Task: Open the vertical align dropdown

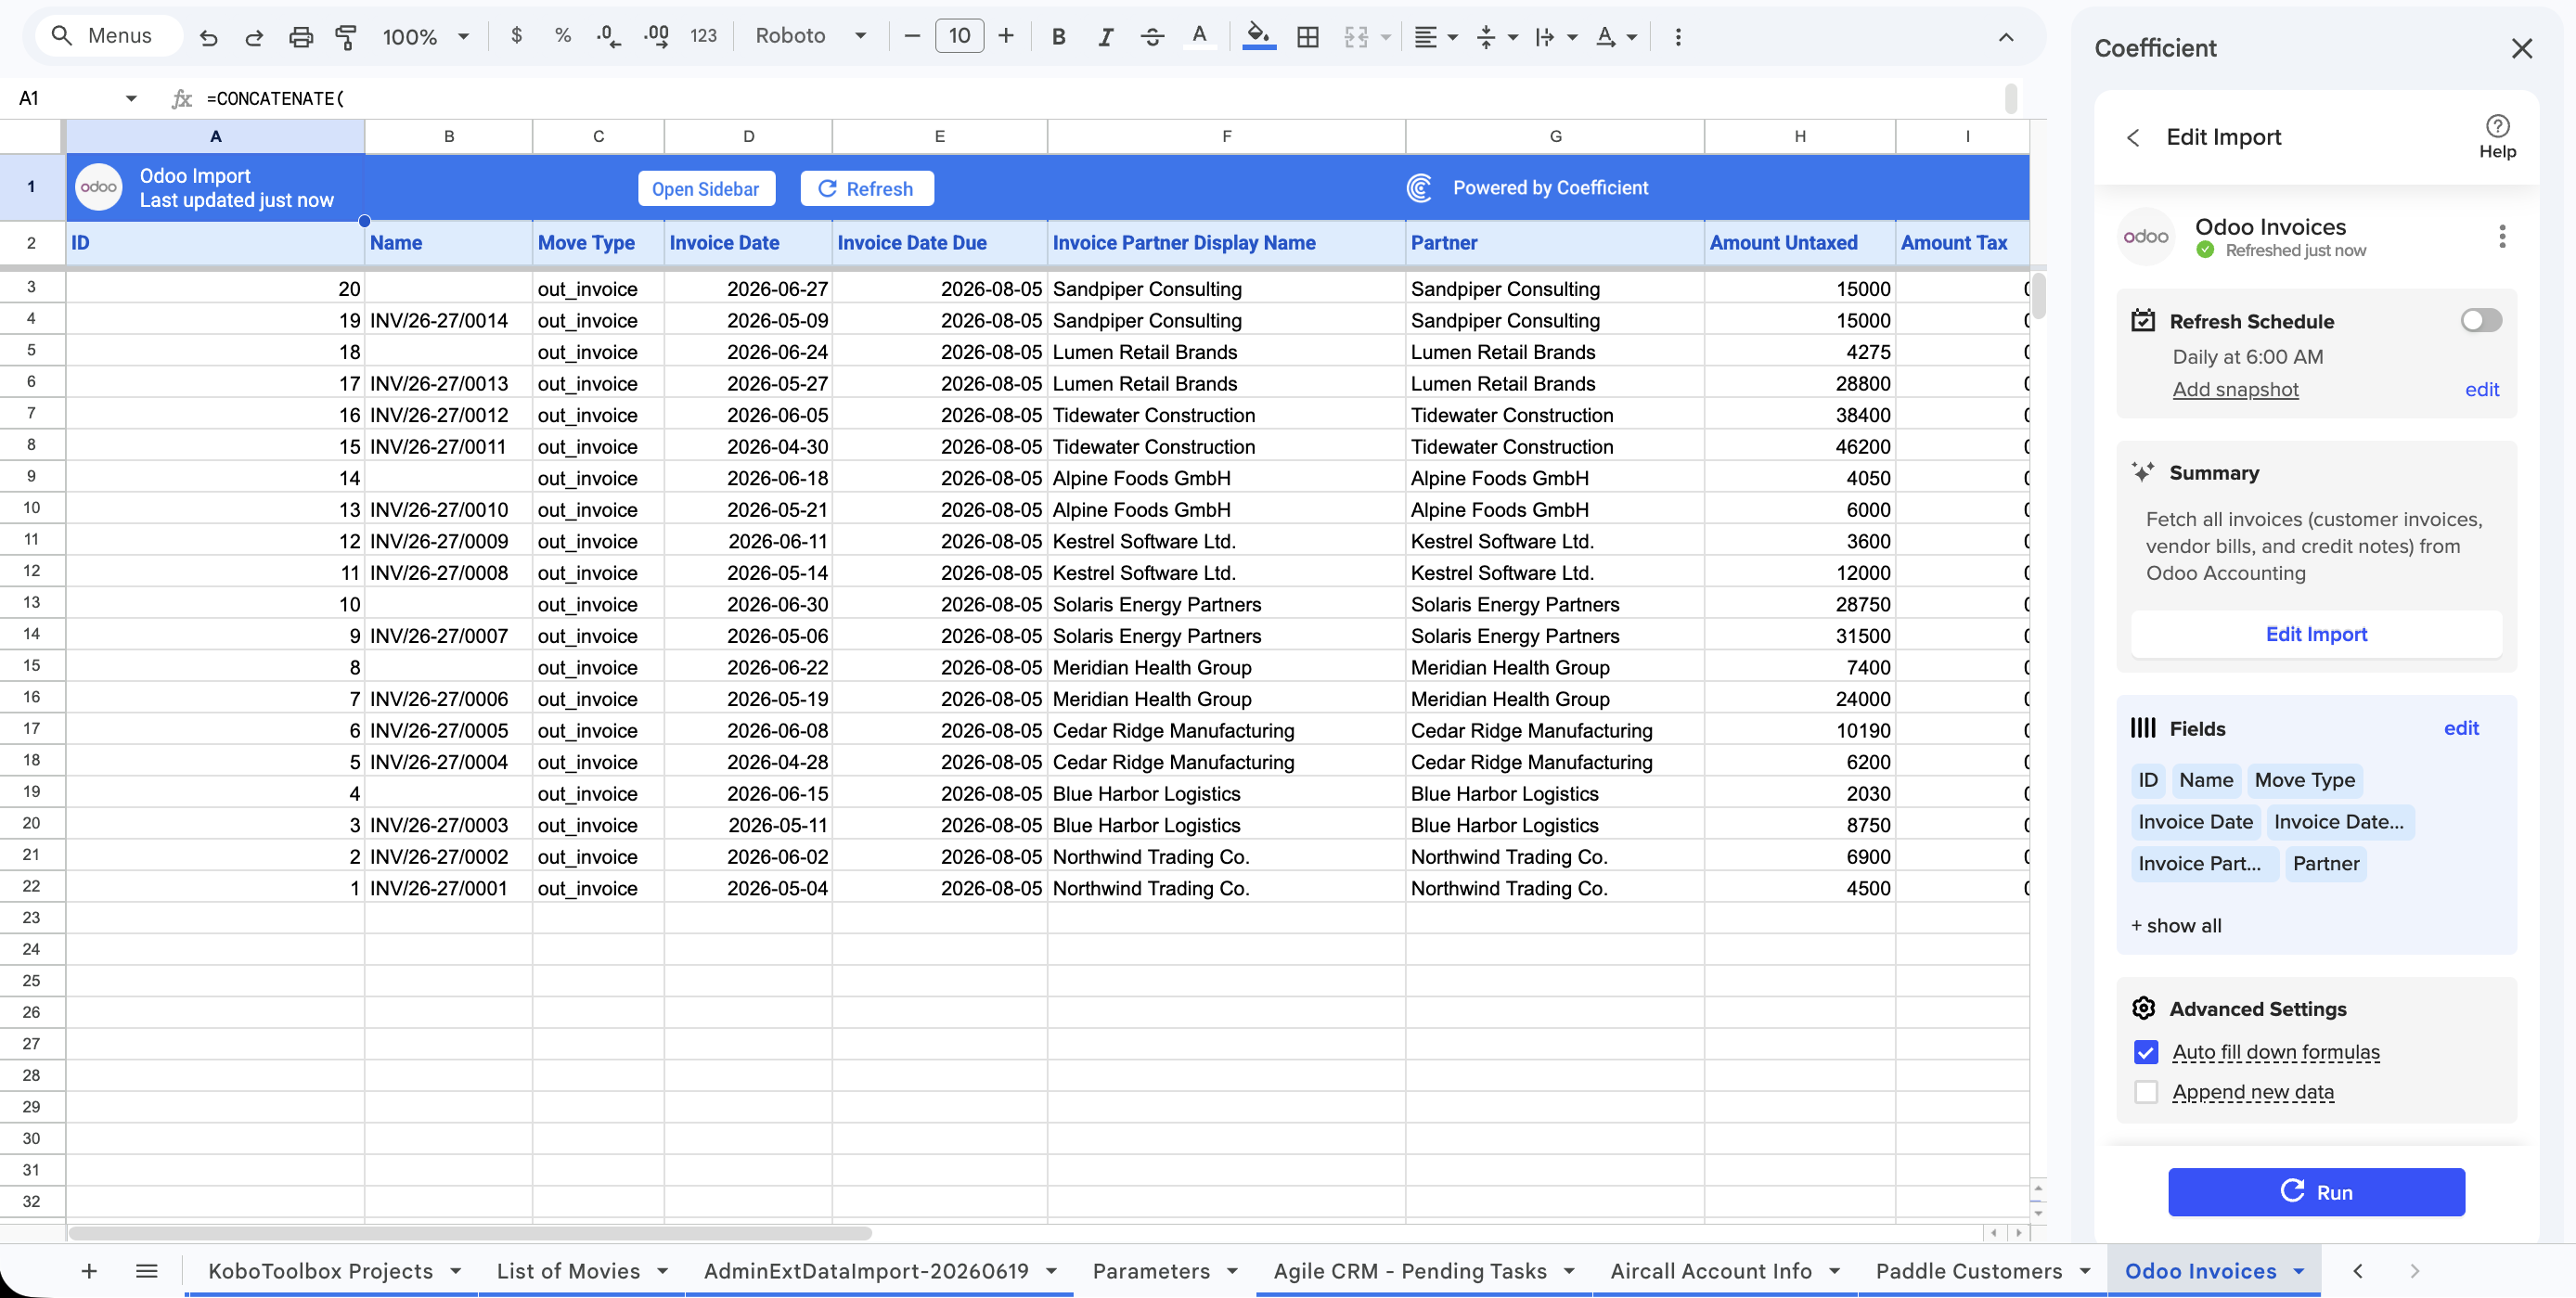Action: pos(1496,37)
